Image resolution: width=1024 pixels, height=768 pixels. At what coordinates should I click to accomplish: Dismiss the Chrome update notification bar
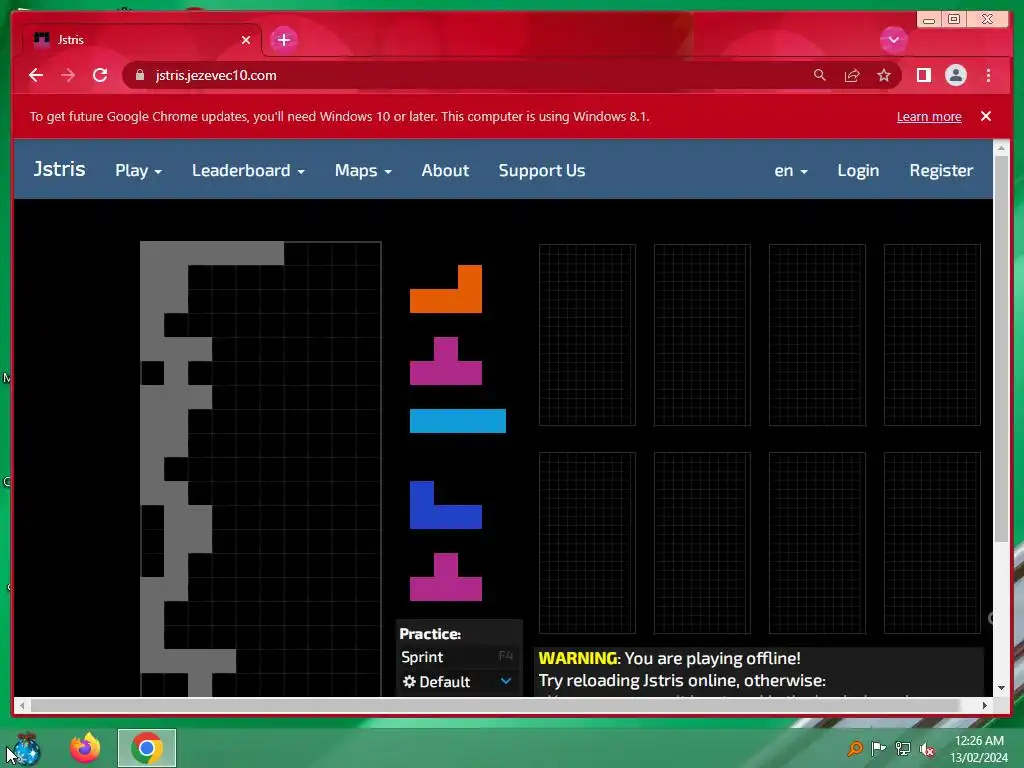986,116
